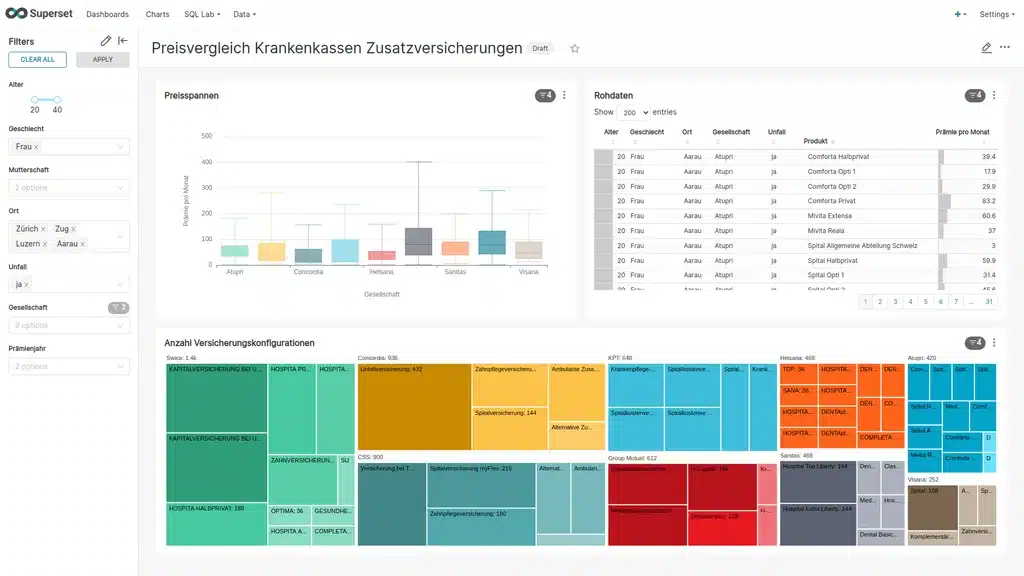The width and height of the screenshot is (1024, 576).
Task: Click Unfallversicherung: 432 treemap tile
Action: click(414, 407)
